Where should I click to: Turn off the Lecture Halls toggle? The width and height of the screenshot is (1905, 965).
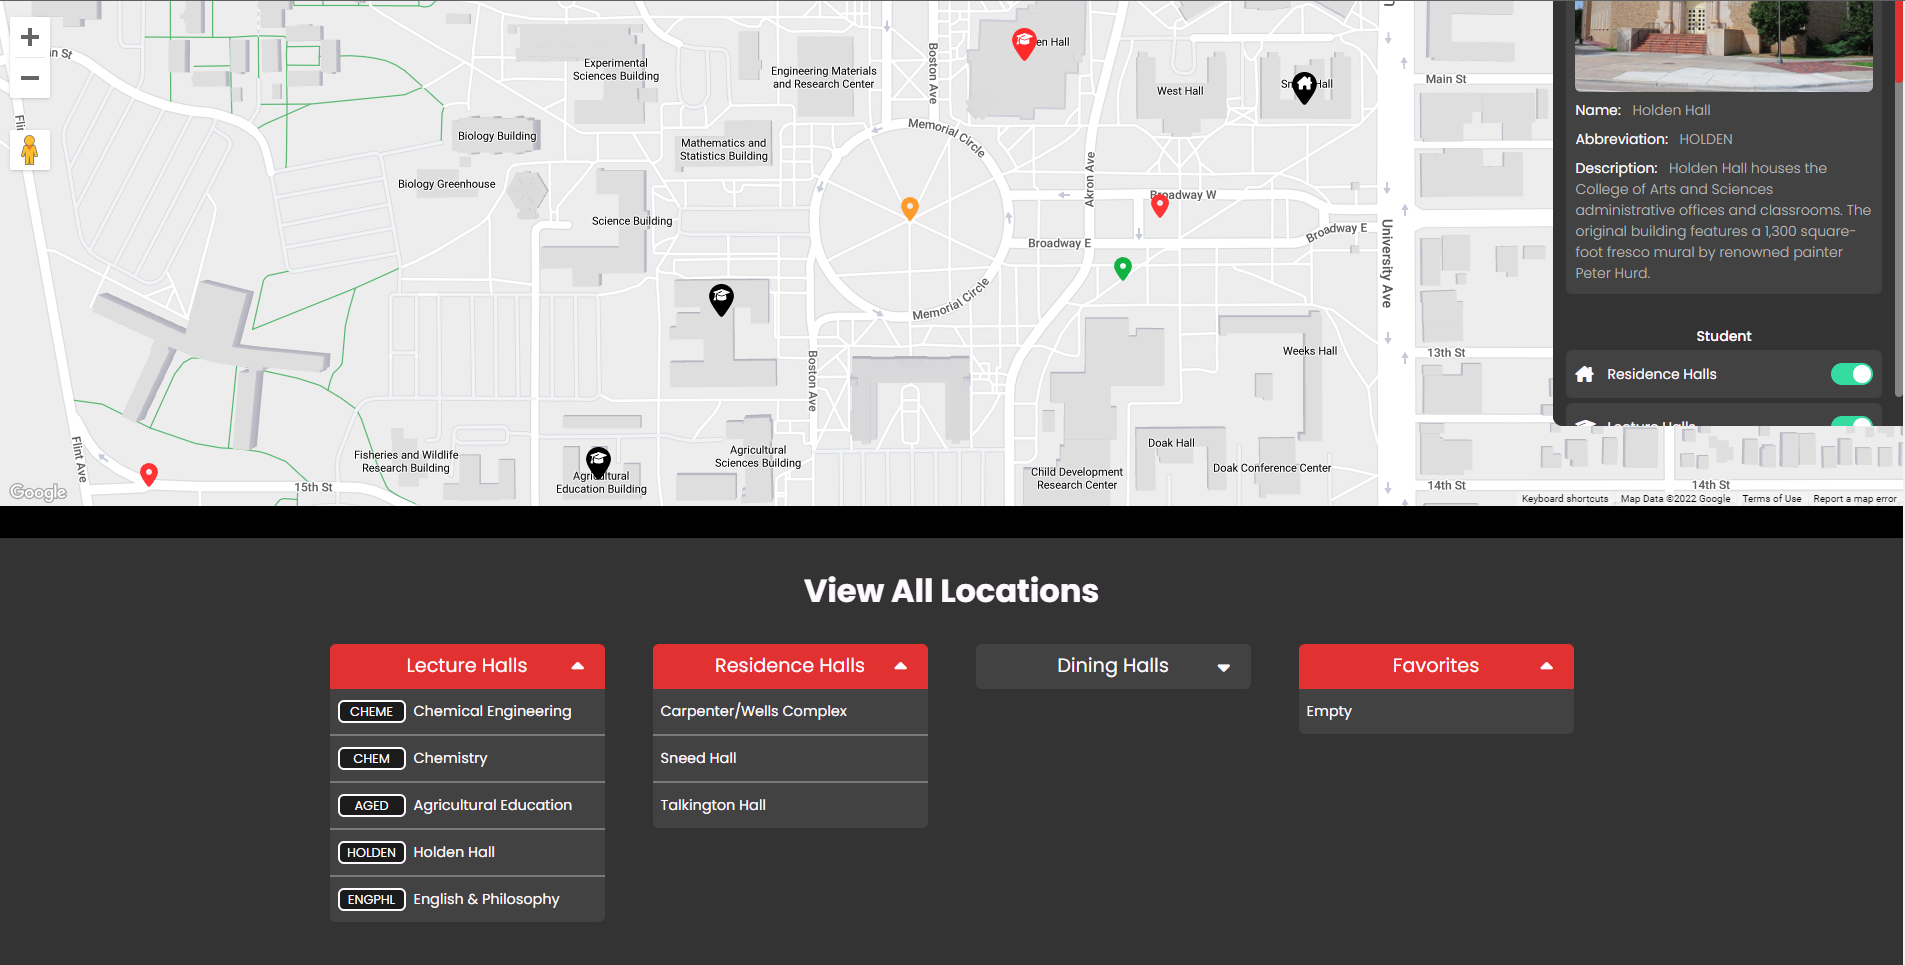1850,425
